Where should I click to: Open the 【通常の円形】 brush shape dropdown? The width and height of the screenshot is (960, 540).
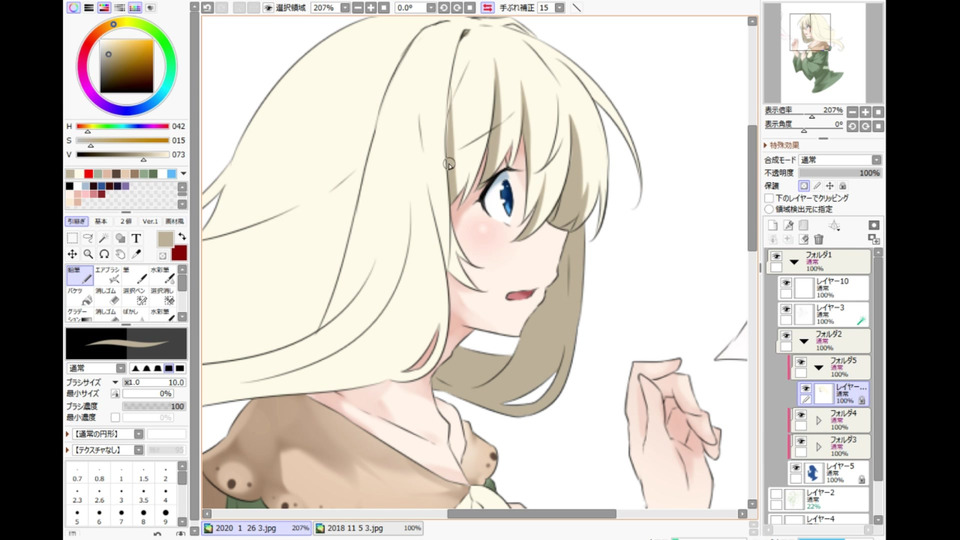[x=139, y=434]
